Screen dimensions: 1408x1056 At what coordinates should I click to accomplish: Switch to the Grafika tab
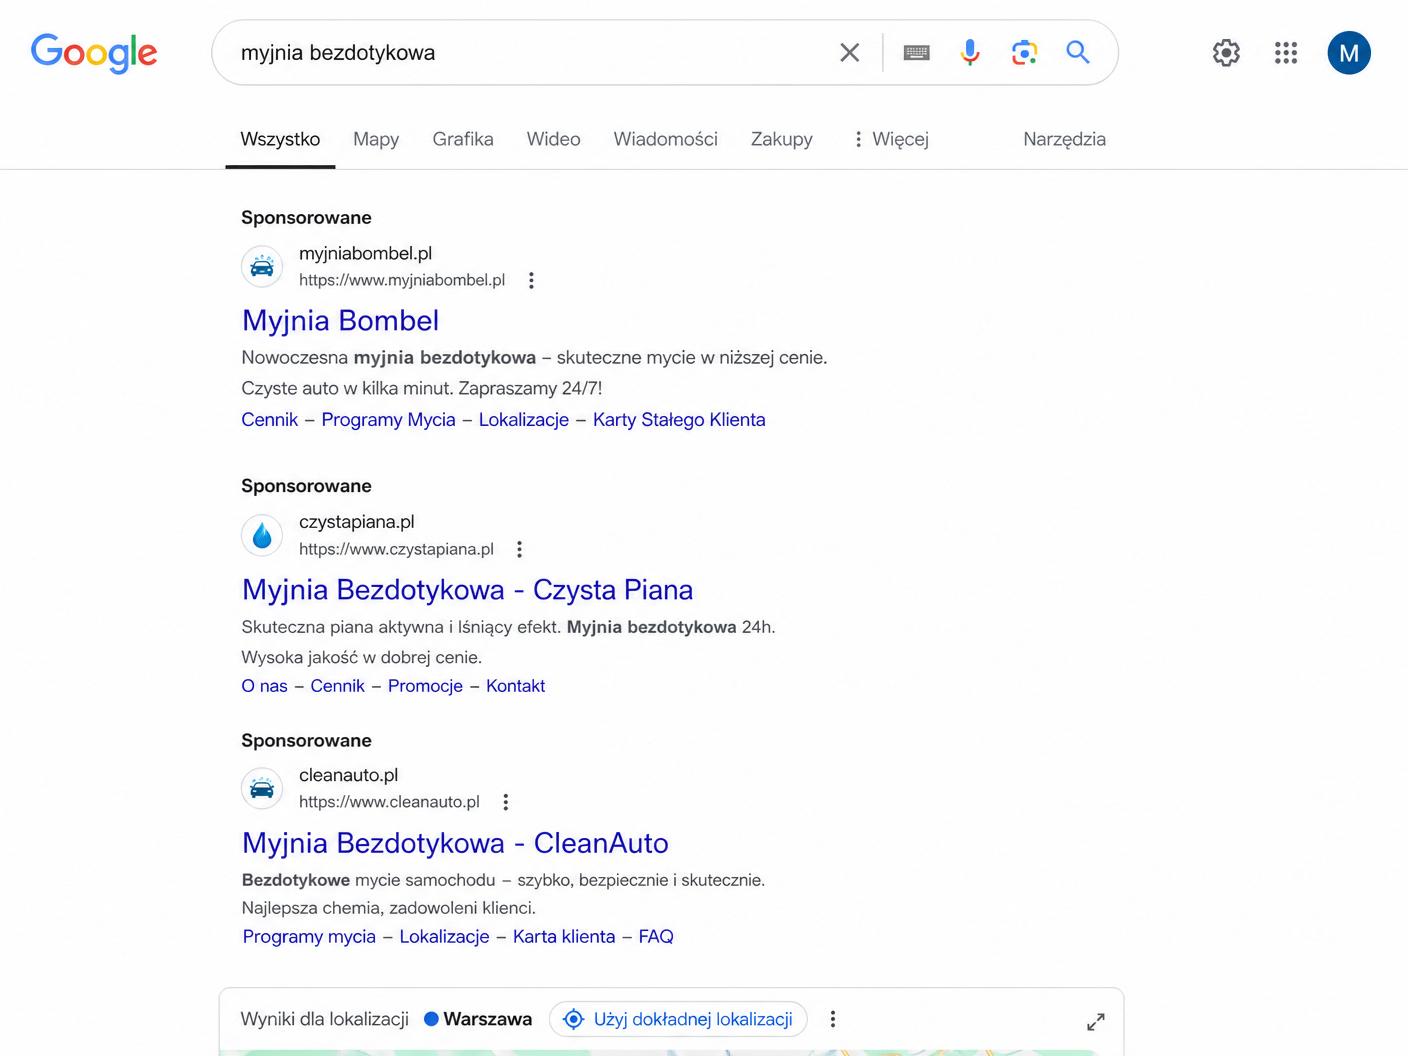pos(463,139)
